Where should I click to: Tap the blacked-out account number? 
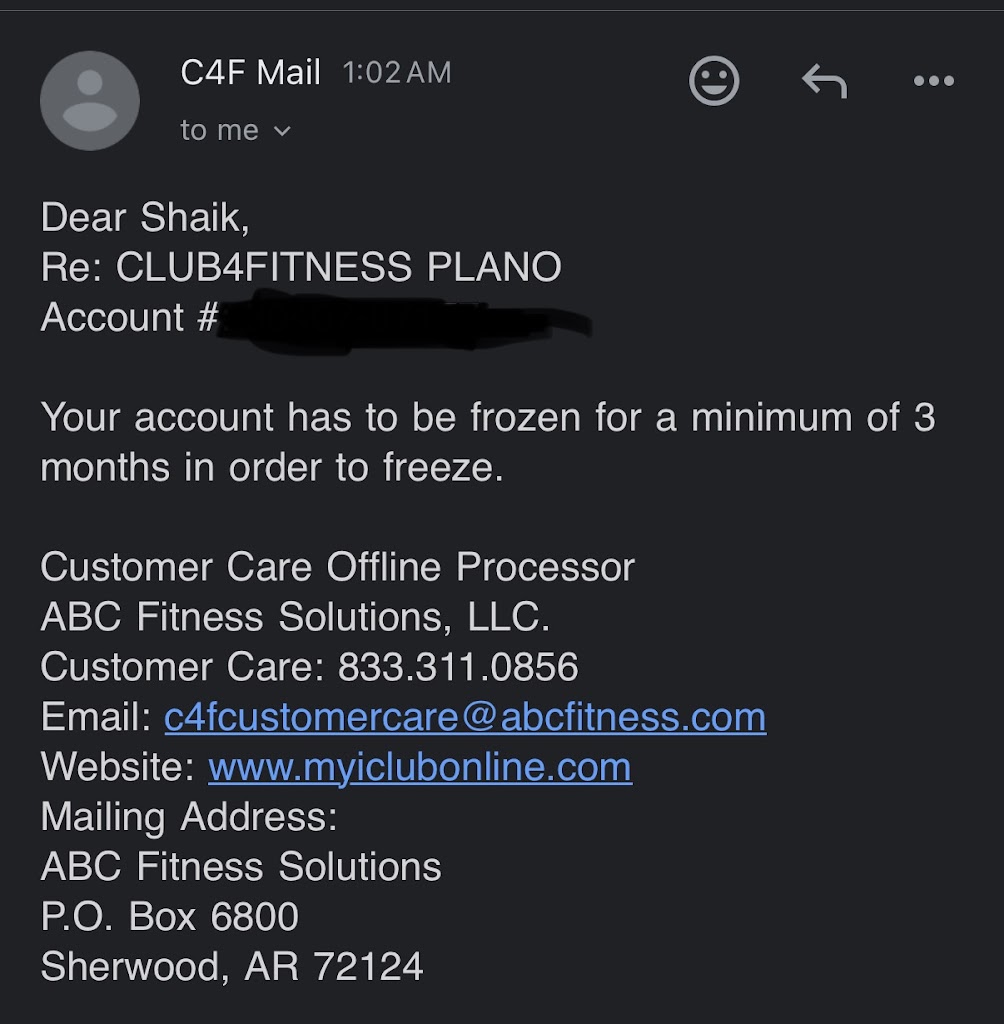tap(400, 320)
